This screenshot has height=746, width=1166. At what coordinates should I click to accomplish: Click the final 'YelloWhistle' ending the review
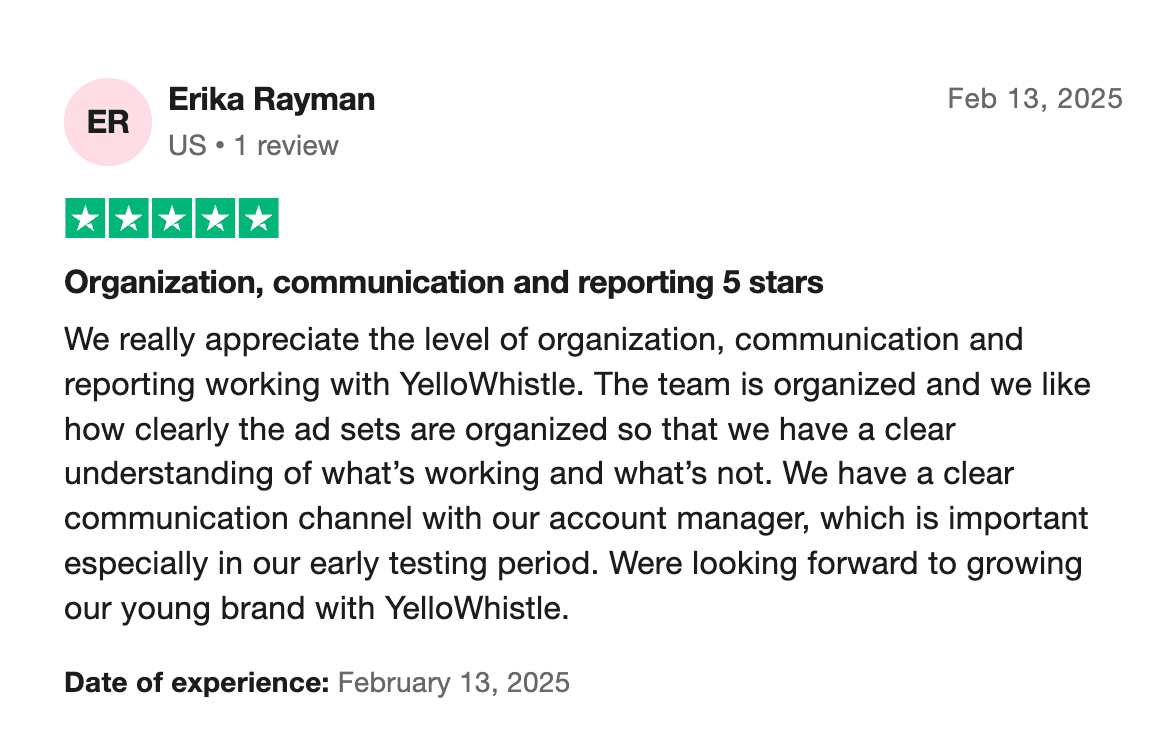point(476,608)
